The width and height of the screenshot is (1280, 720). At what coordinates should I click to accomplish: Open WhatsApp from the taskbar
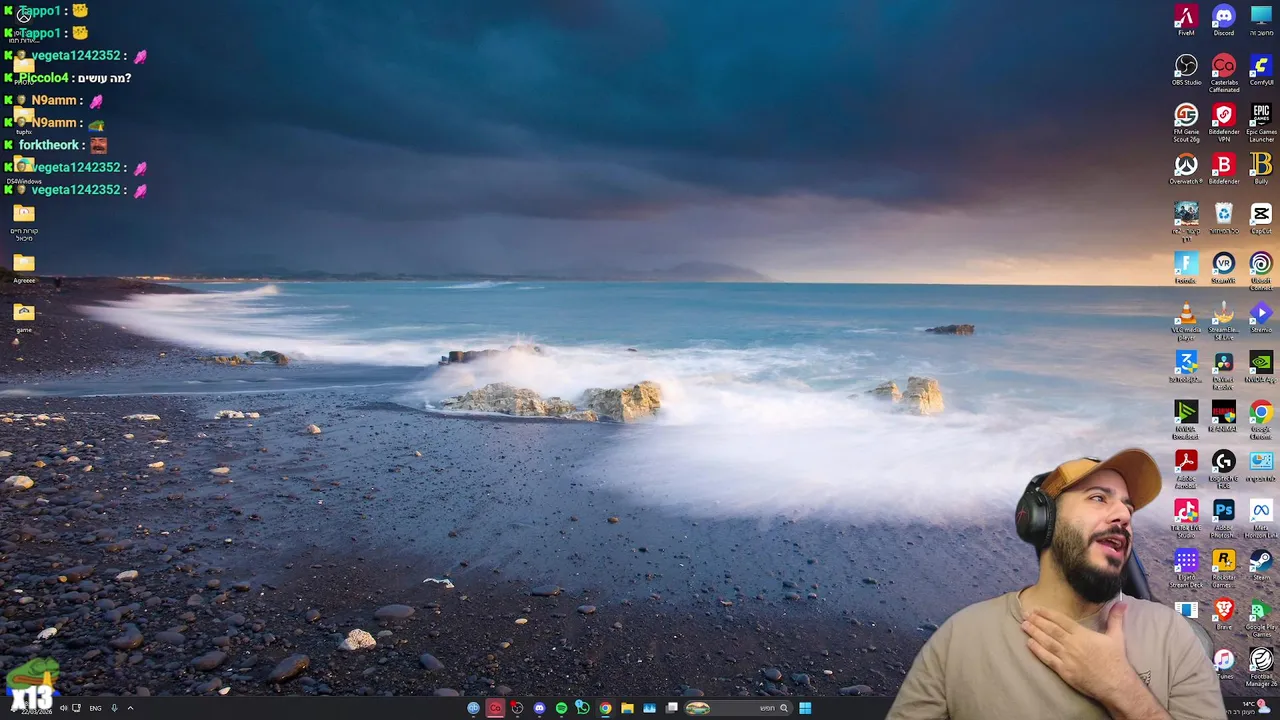pyautogui.click(x=582, y=708)
